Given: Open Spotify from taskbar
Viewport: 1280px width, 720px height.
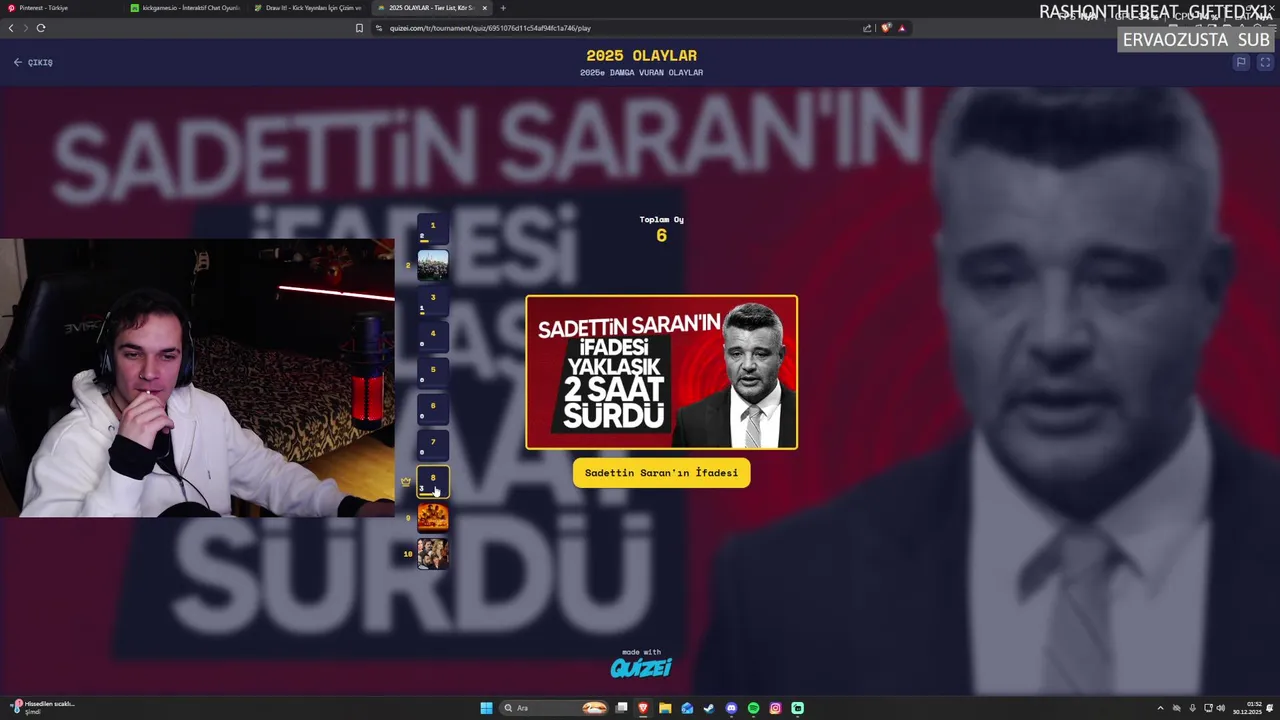Looking at the screenshot, I should click(753, 708).
